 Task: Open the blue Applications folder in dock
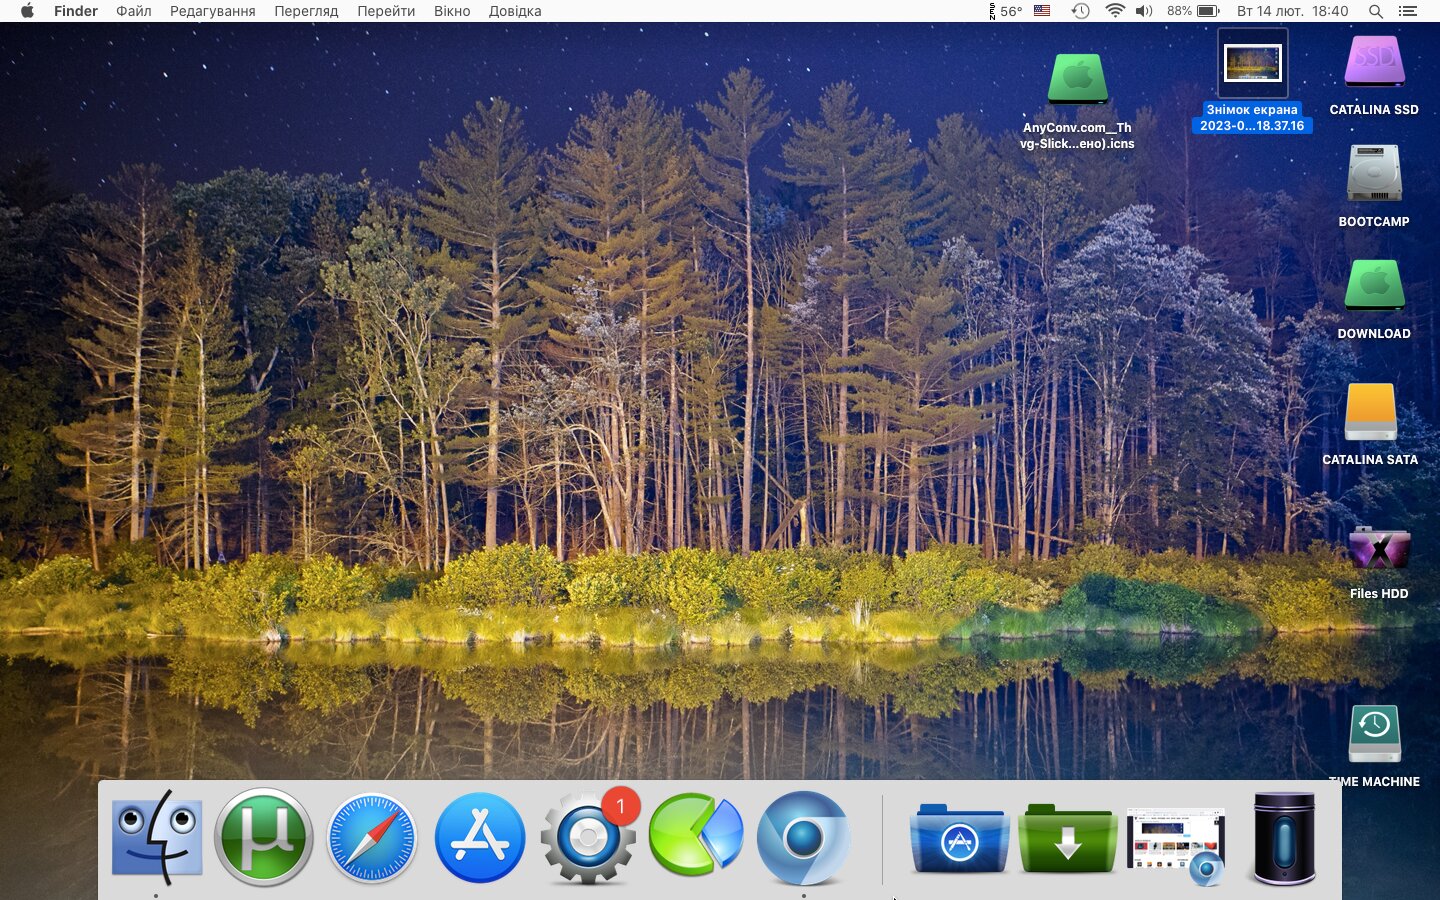tap(959, 838)
